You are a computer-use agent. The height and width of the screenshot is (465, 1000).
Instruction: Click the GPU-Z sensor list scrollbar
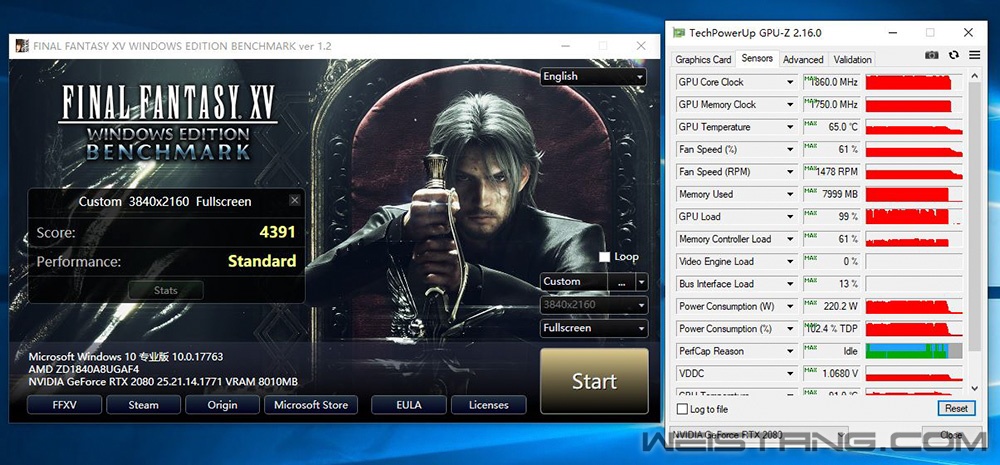974,217
